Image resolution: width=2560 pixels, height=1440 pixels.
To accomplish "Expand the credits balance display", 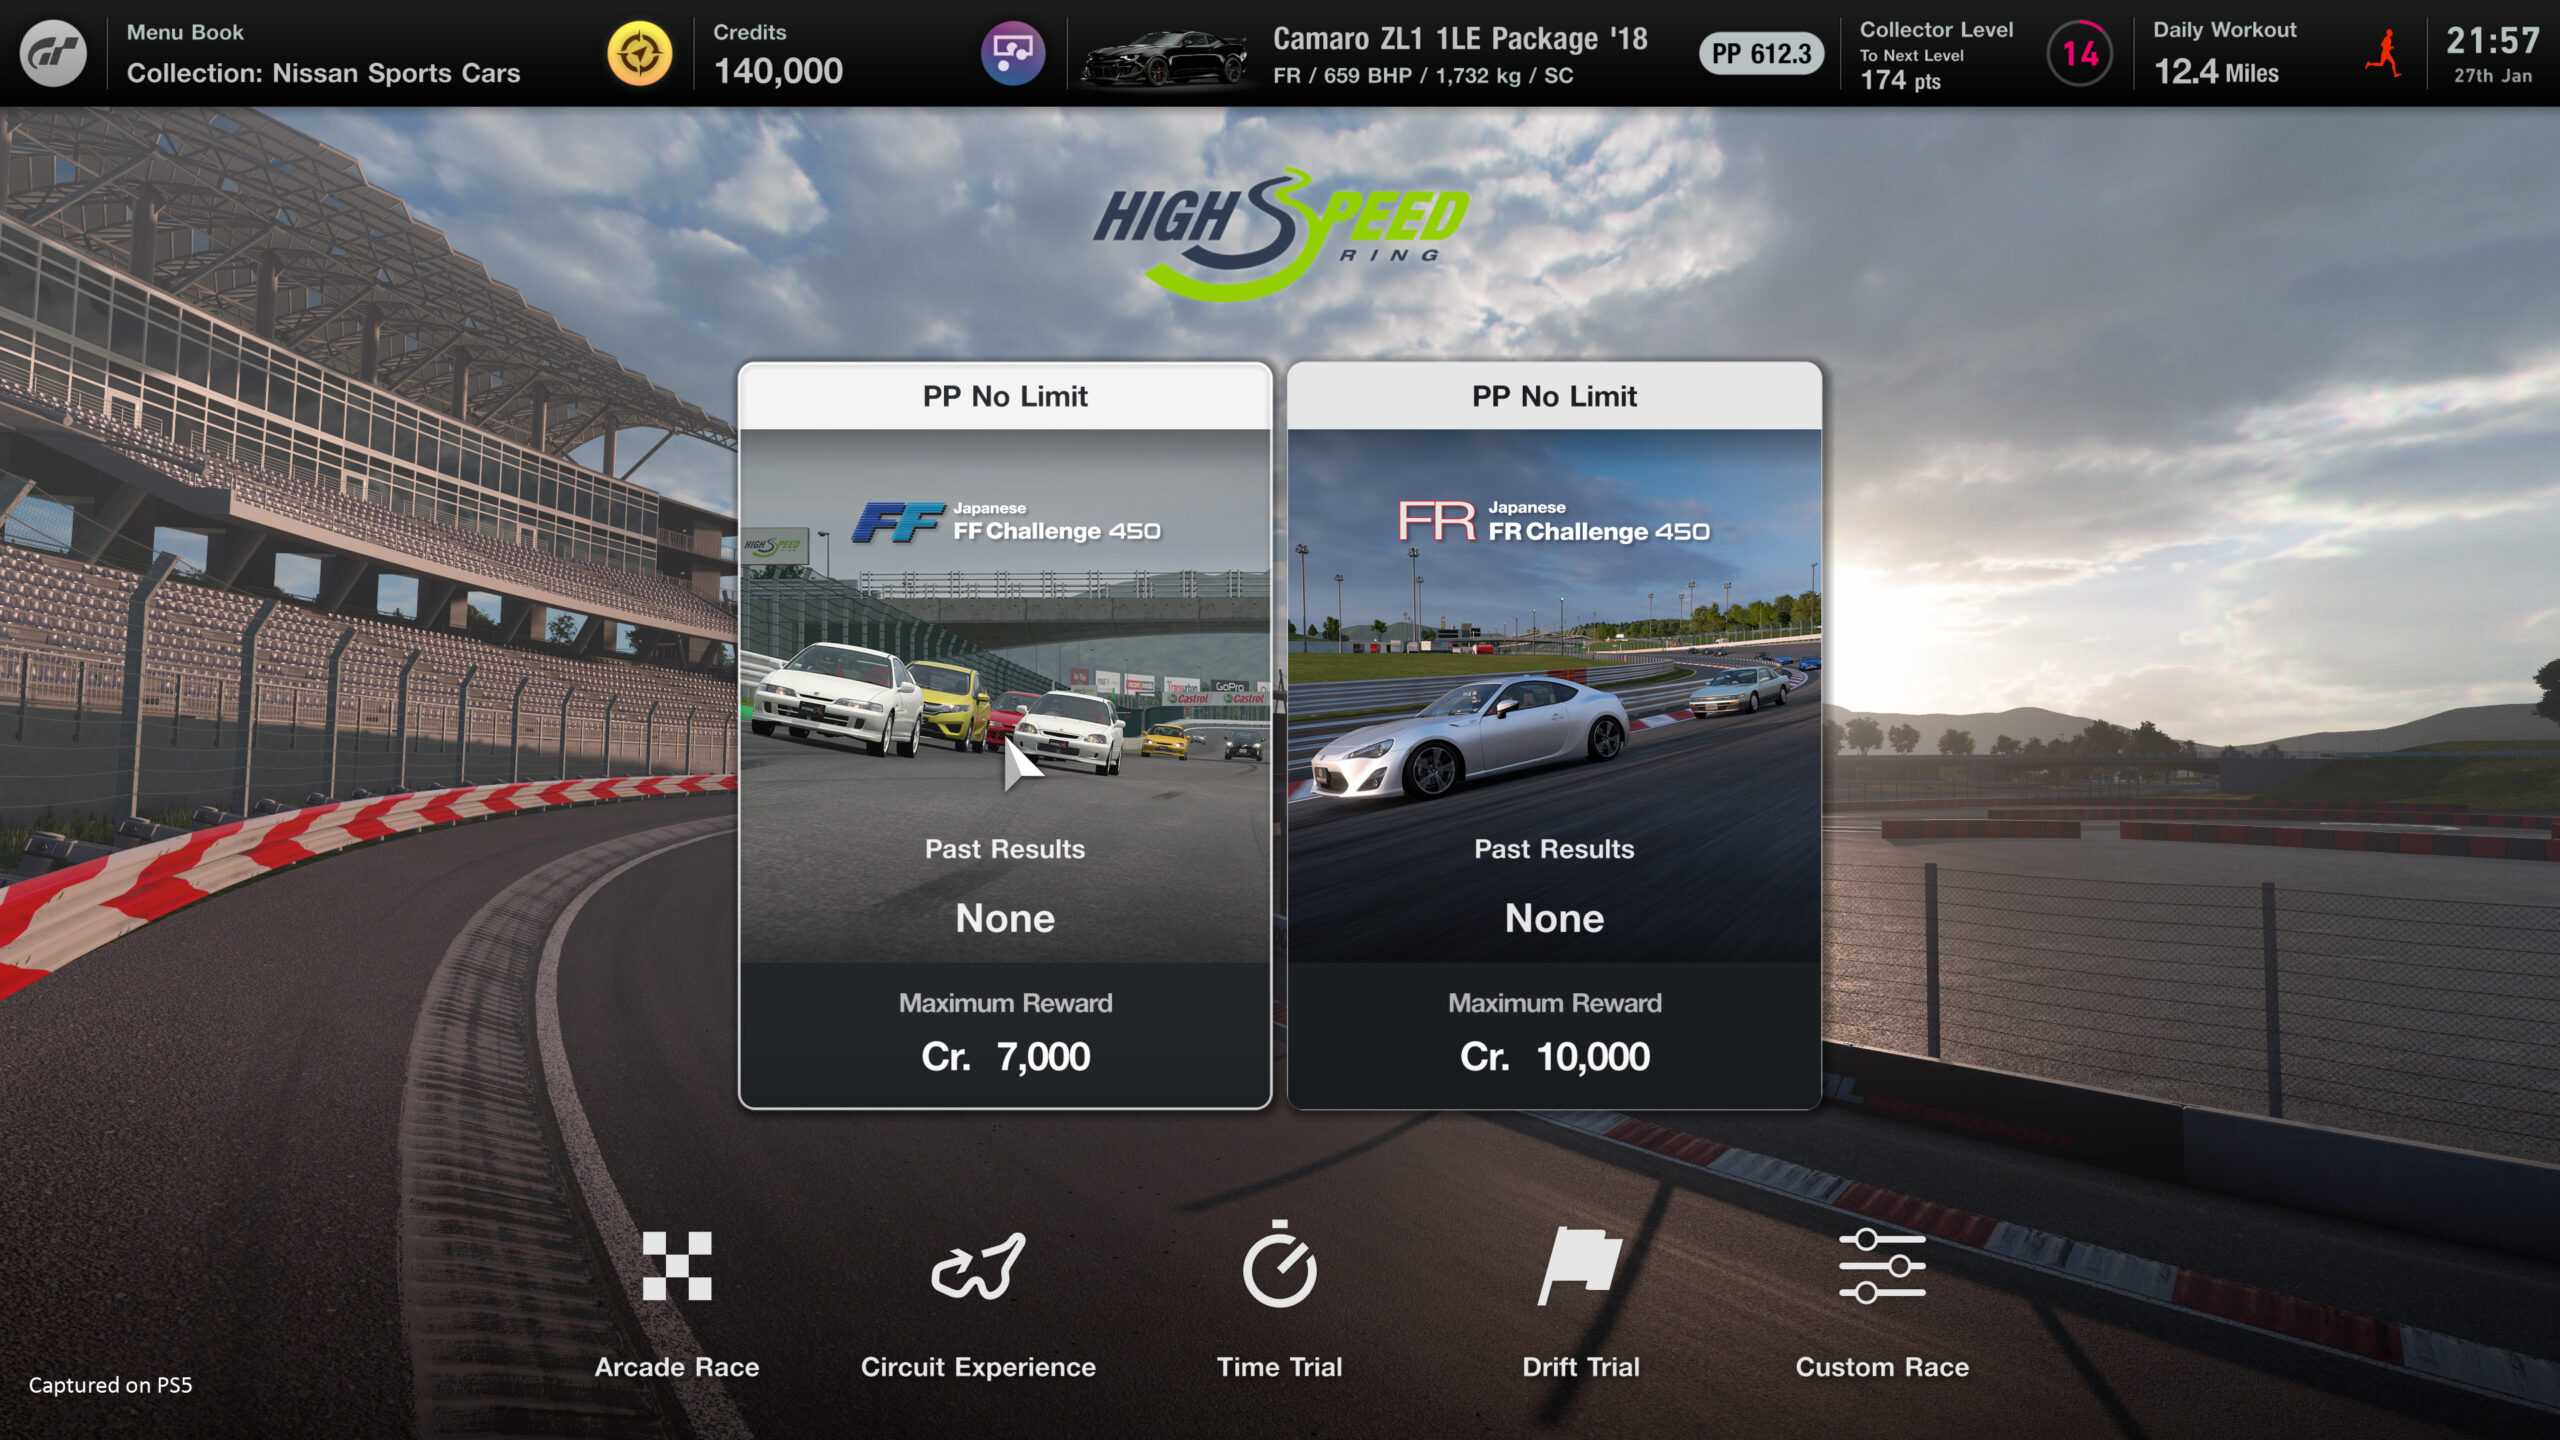I will tap(781, 53).
